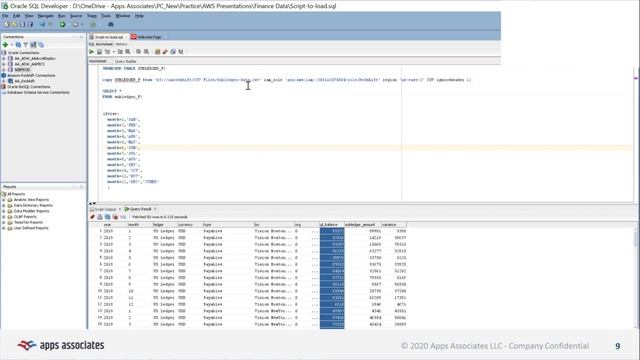The image size is (640, 360).
Task: Click the Explain Plan icon in worksheet toolbar
Action: click(x=107, y=52)
